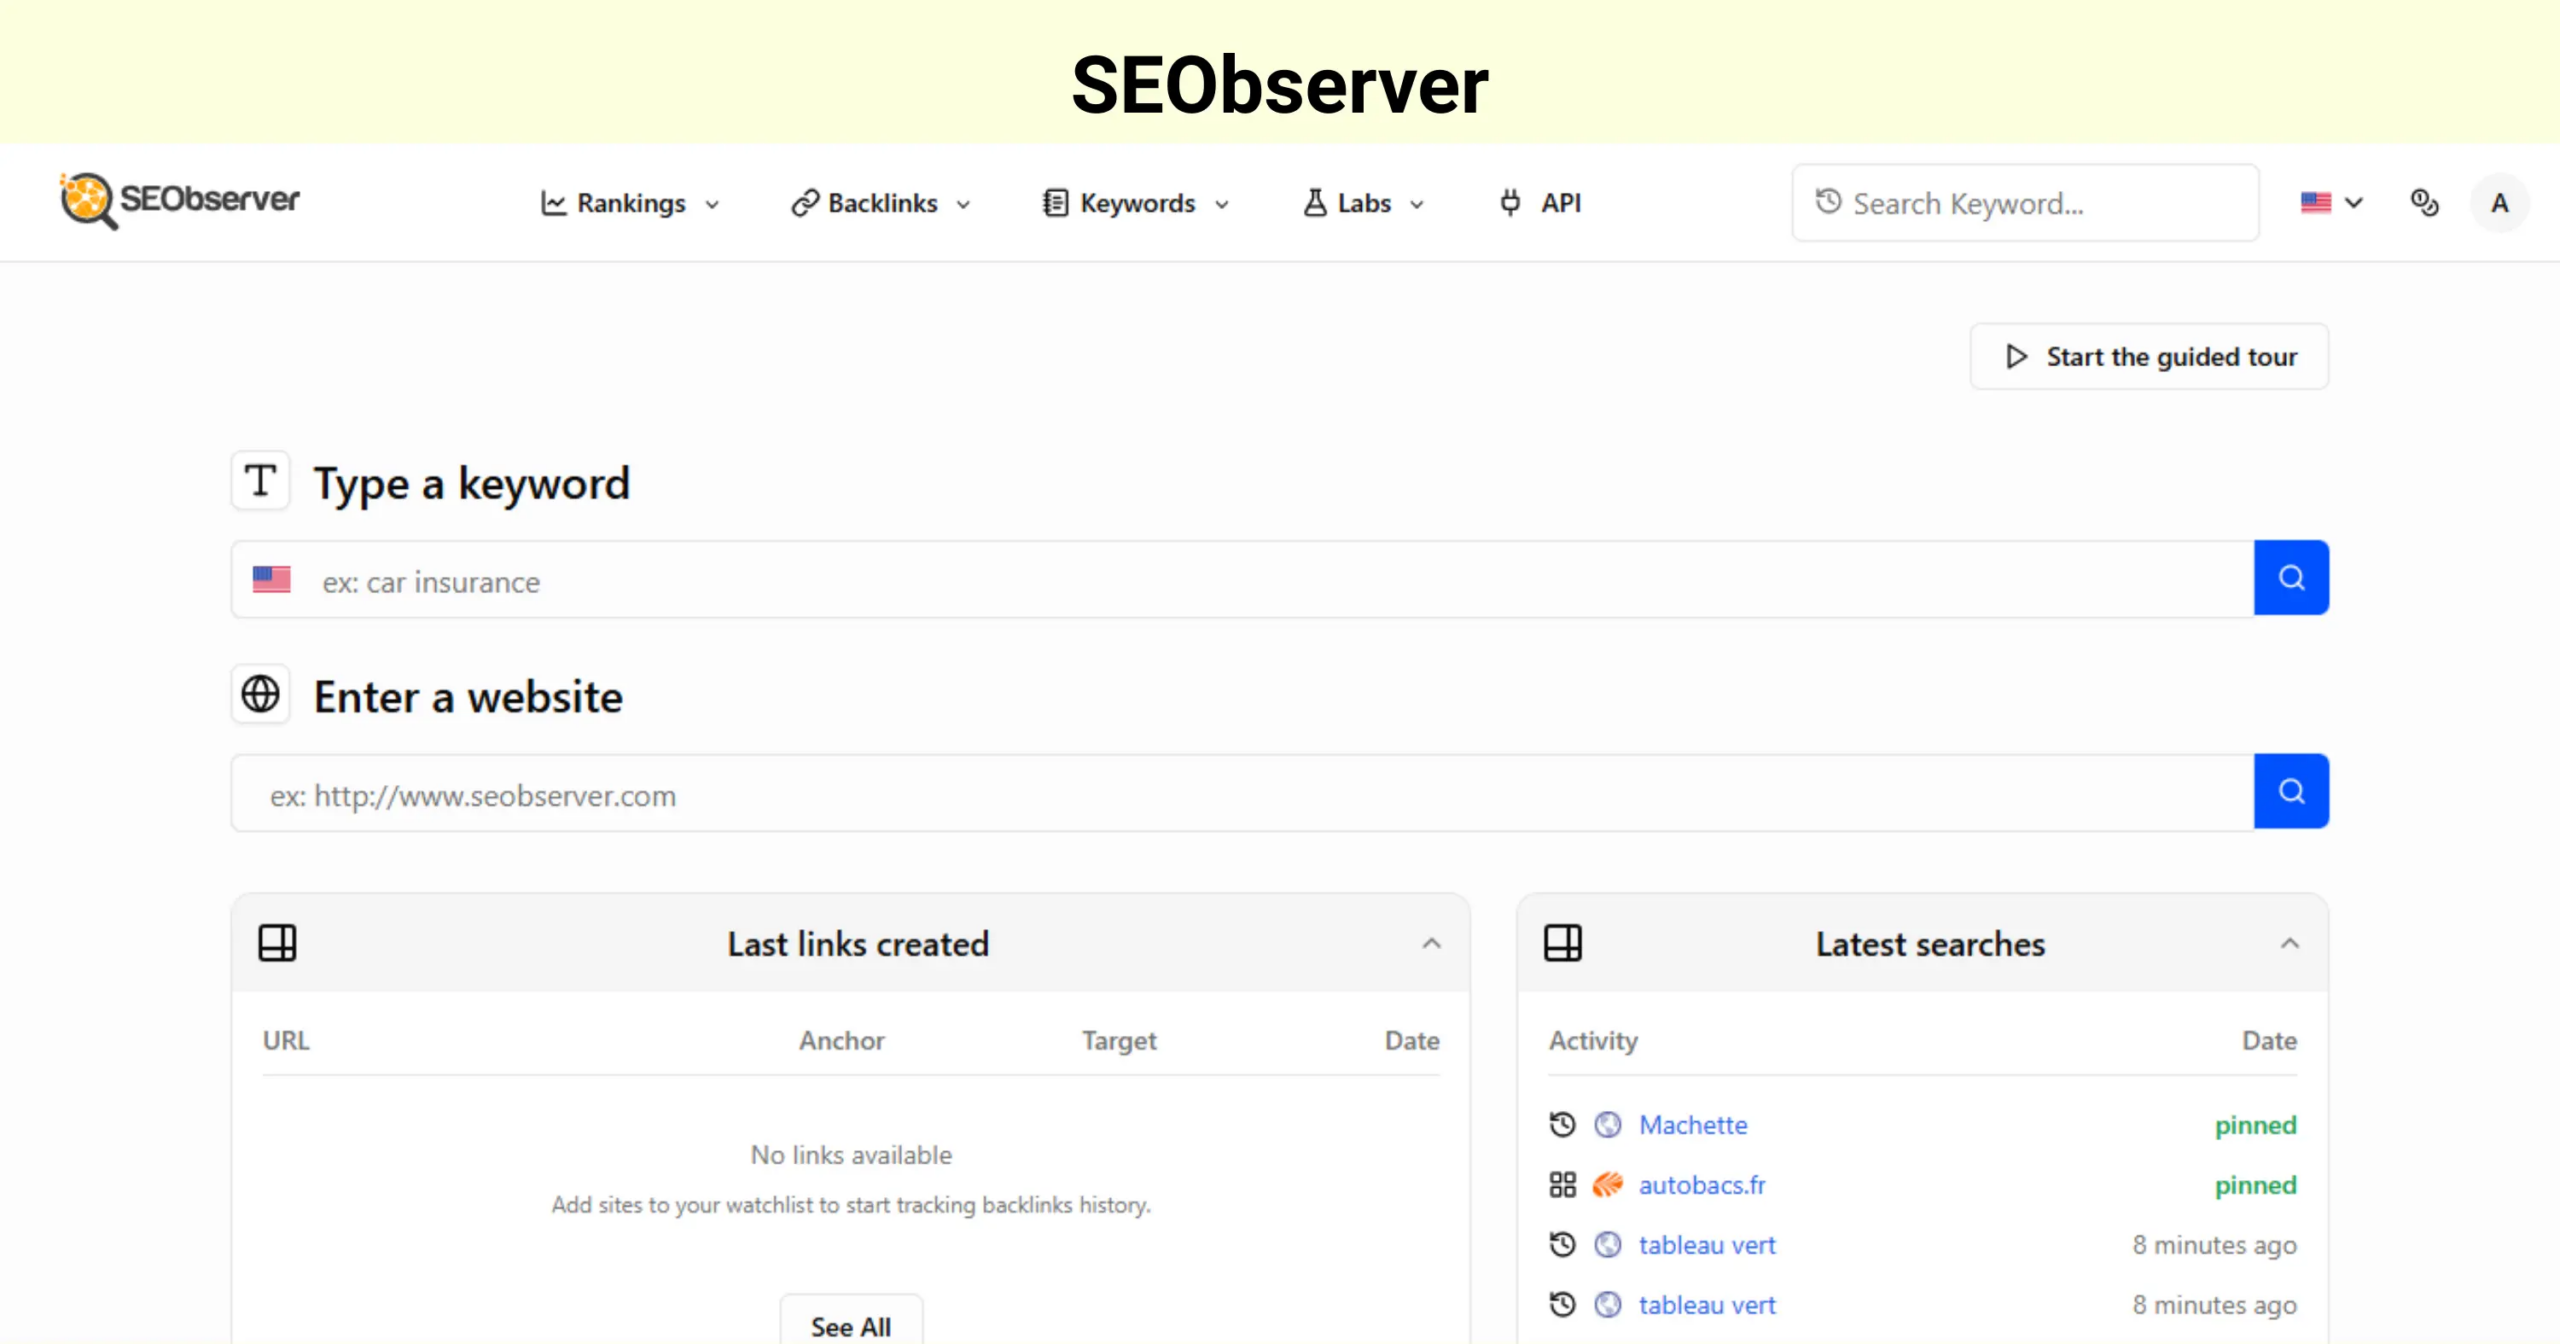Click the Backlinks chain-link icon

point(803,203)
